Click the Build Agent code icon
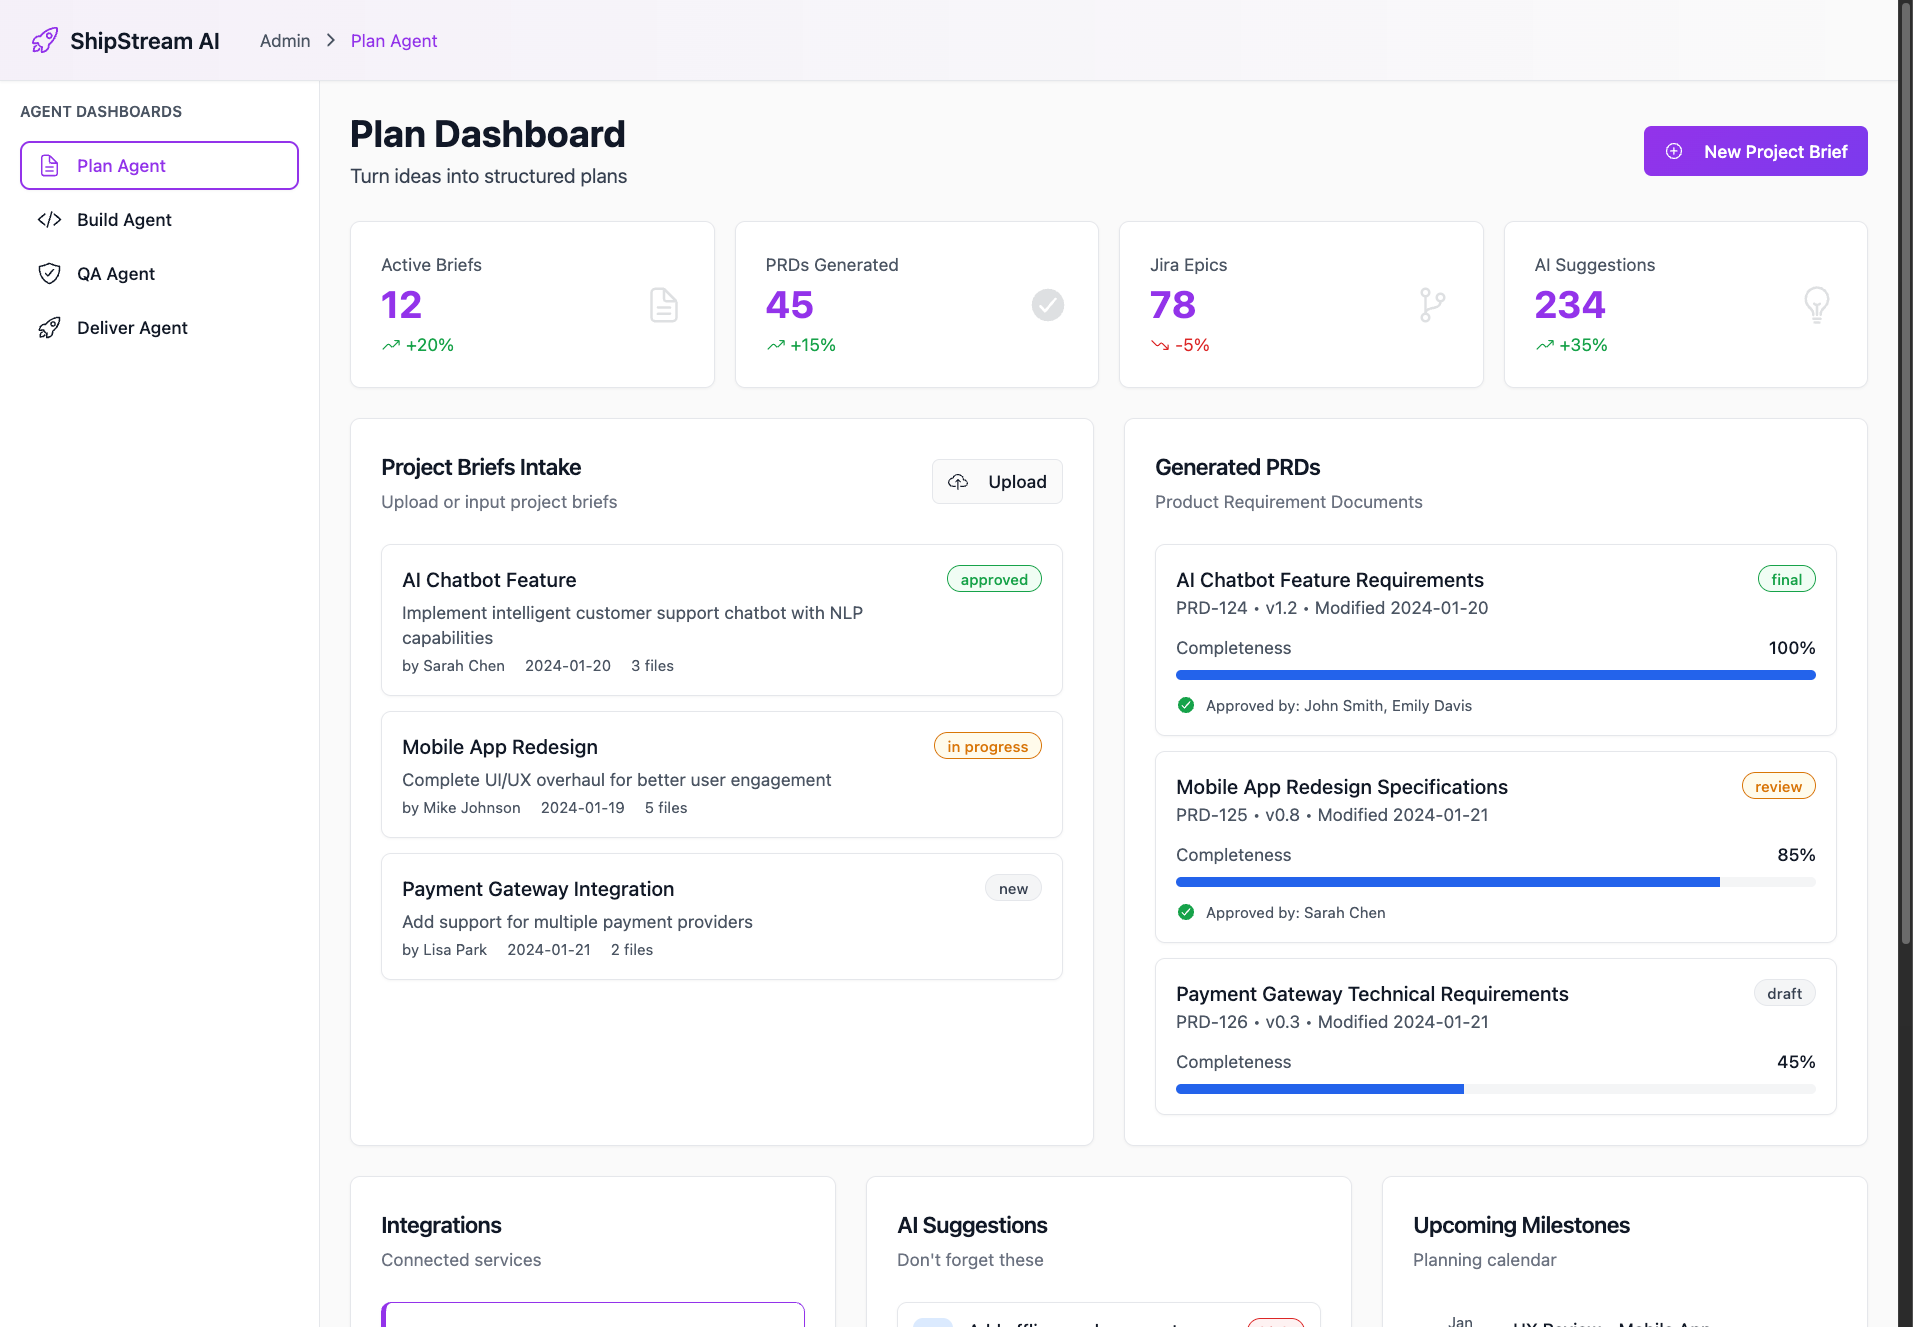Screen dimensions: 1913x1327 point(50,219)
